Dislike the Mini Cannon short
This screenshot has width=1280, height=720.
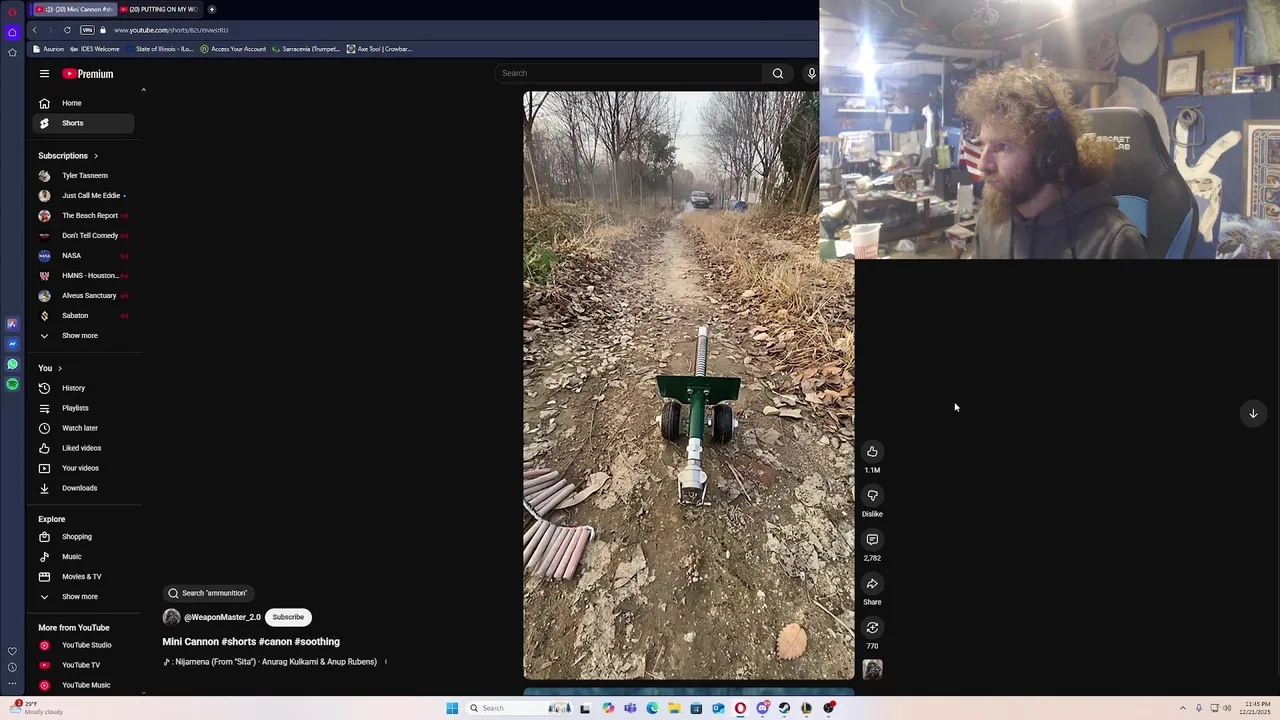click(872, 496)
